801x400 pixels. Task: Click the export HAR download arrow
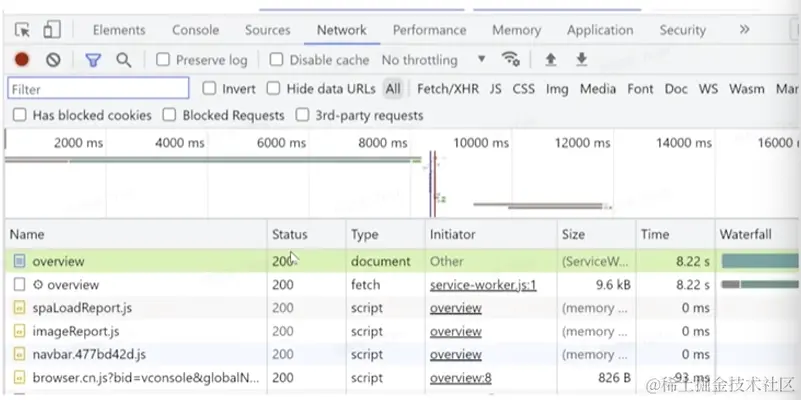coord(581,60)
